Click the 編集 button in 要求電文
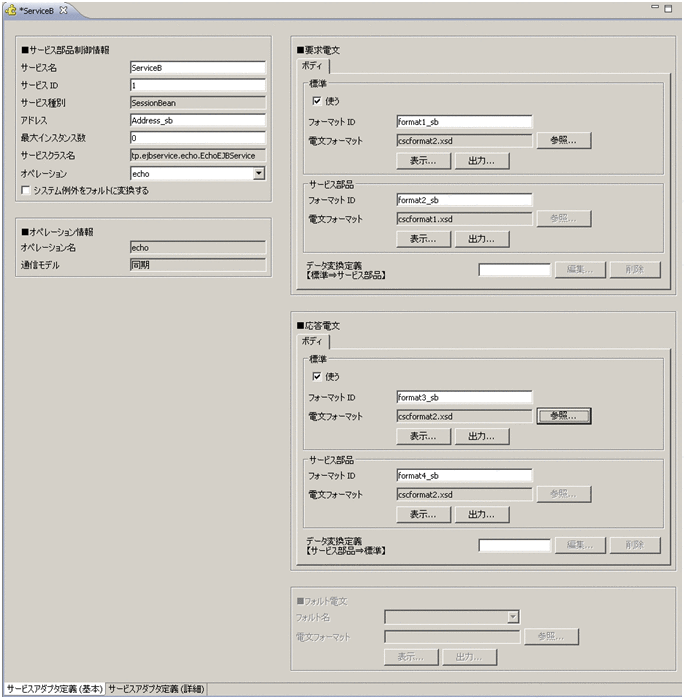The image size is (685, 700). tap(580, 270)
